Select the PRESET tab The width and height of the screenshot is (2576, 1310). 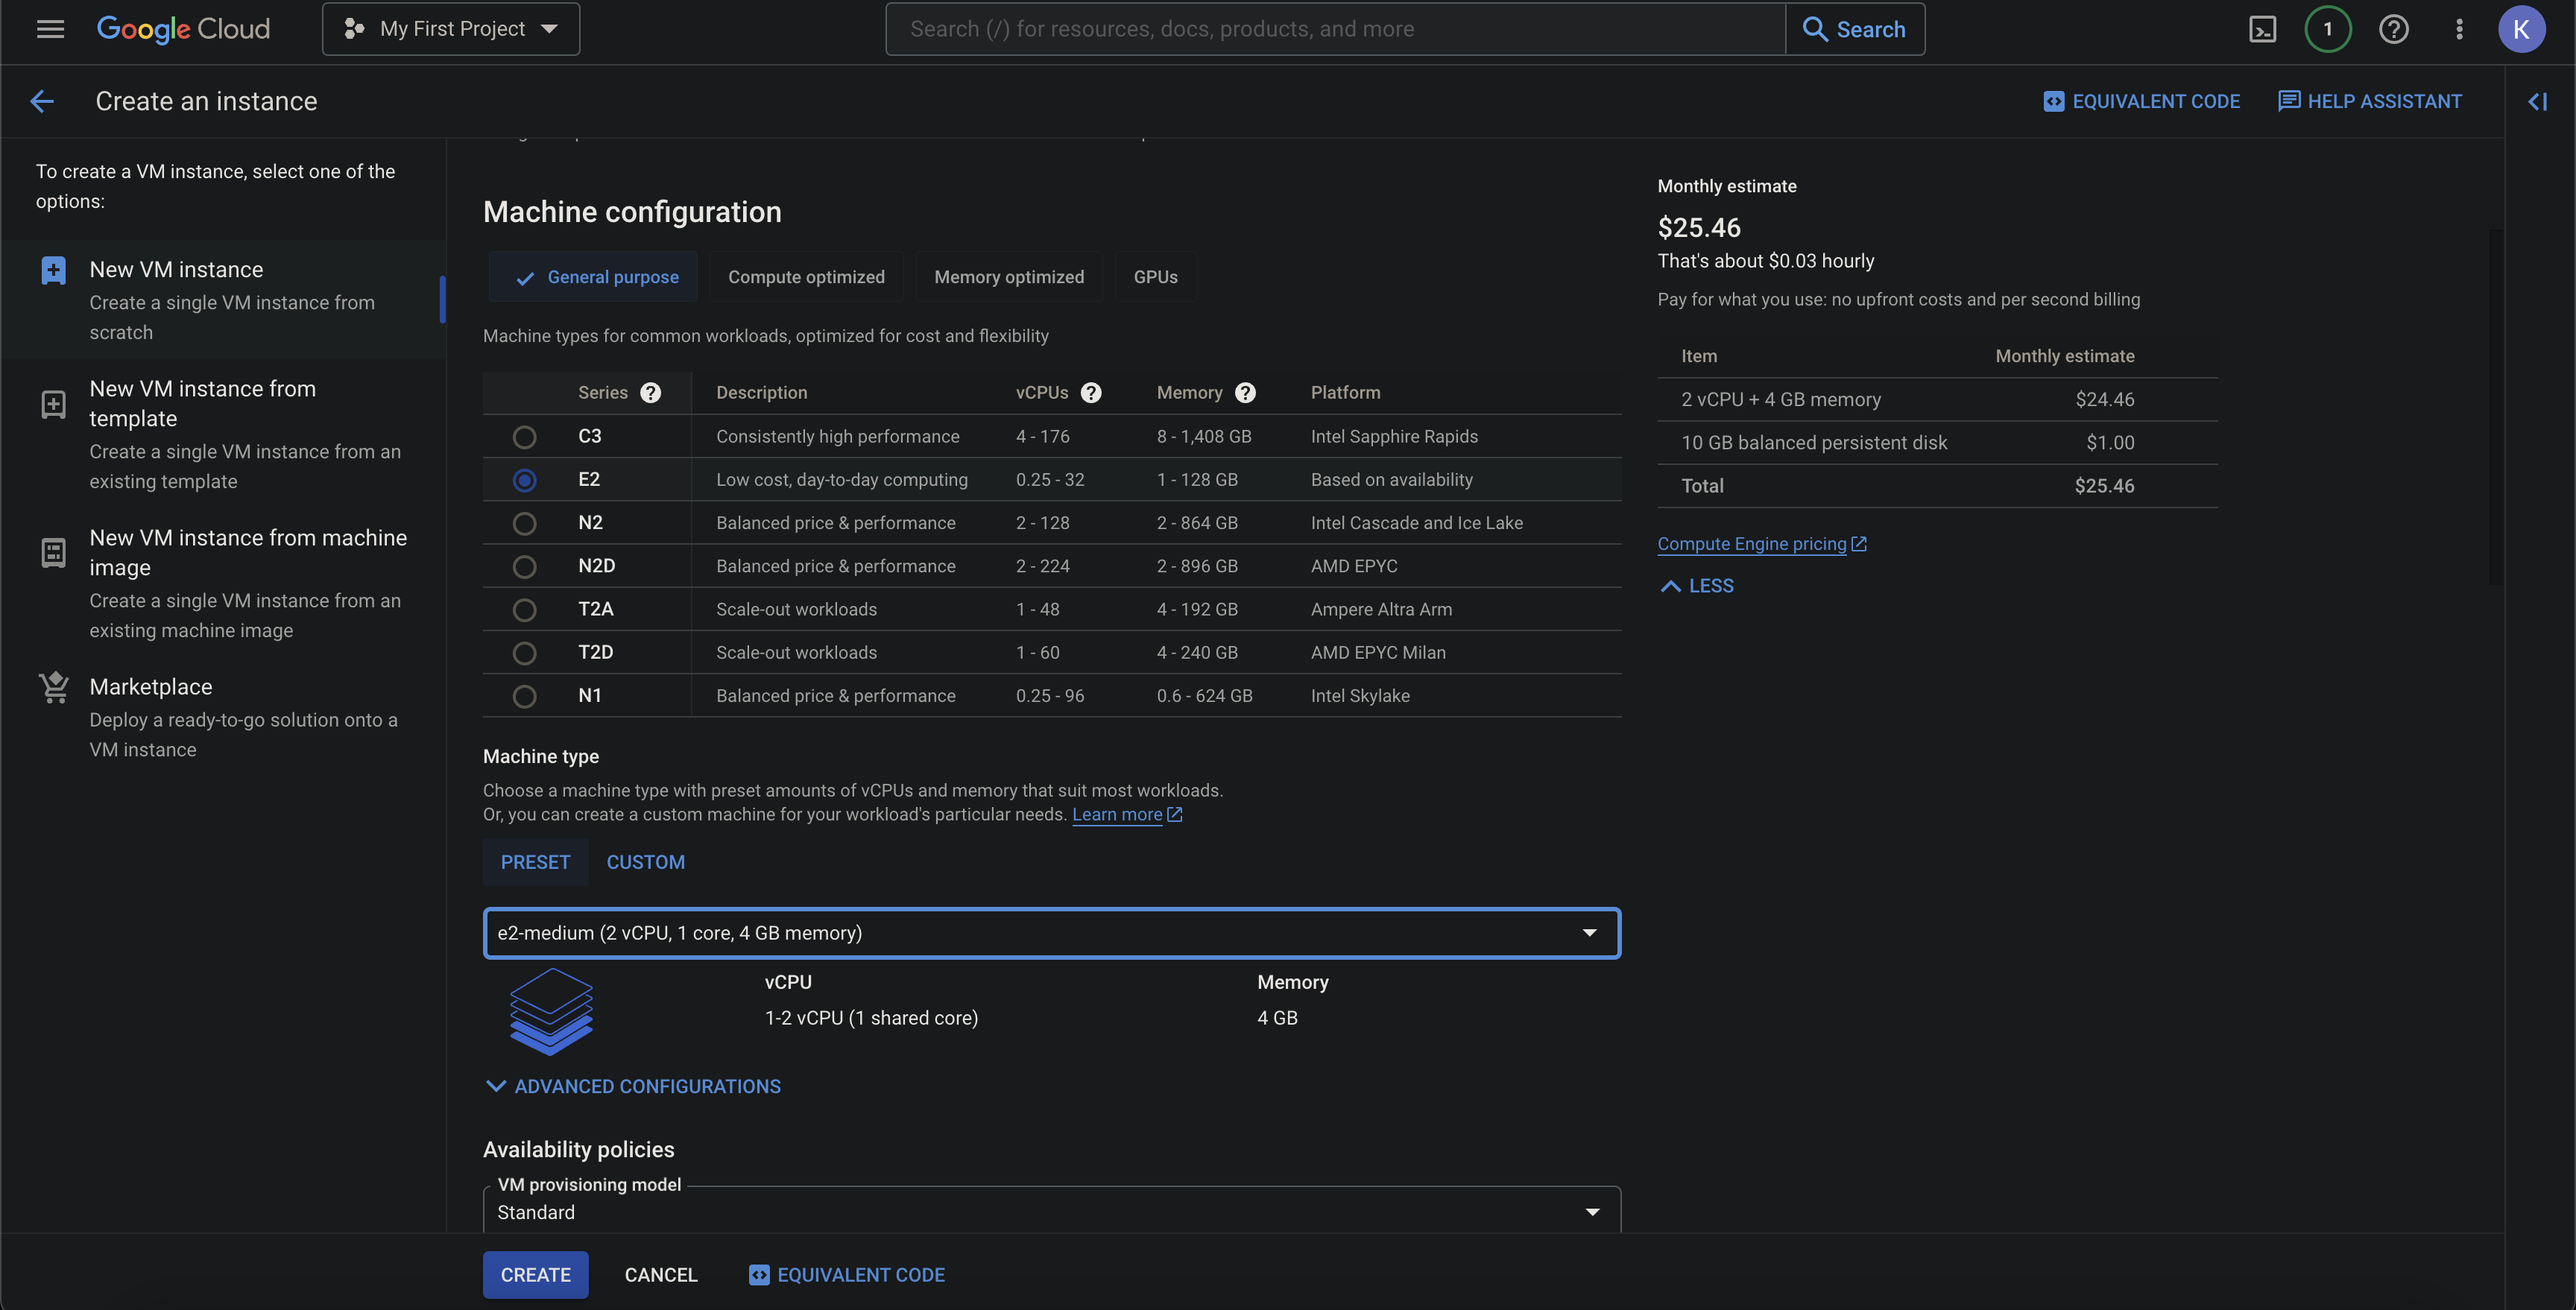point(535,862)
